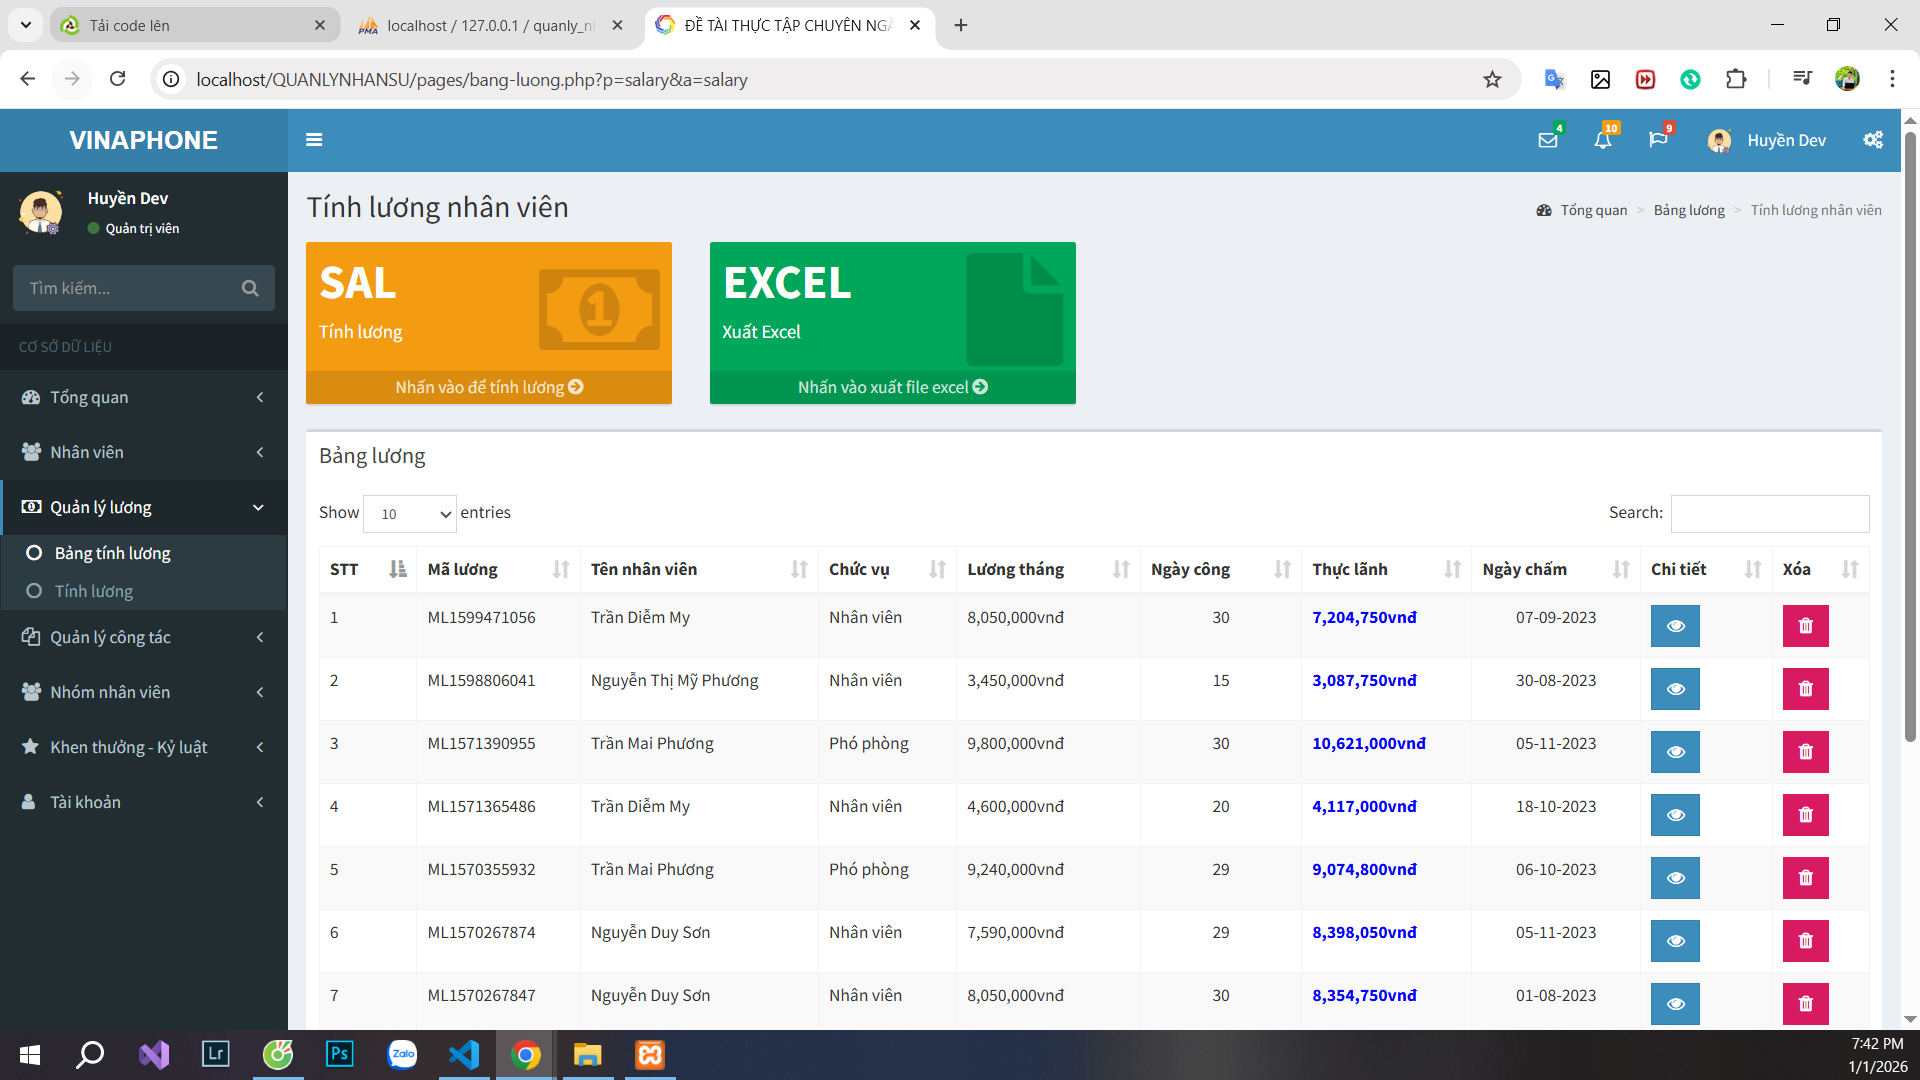This screenshot has width=1920, height=1080.
Task: Collapse the Quản lý lương menu
Action: (144, 507)
